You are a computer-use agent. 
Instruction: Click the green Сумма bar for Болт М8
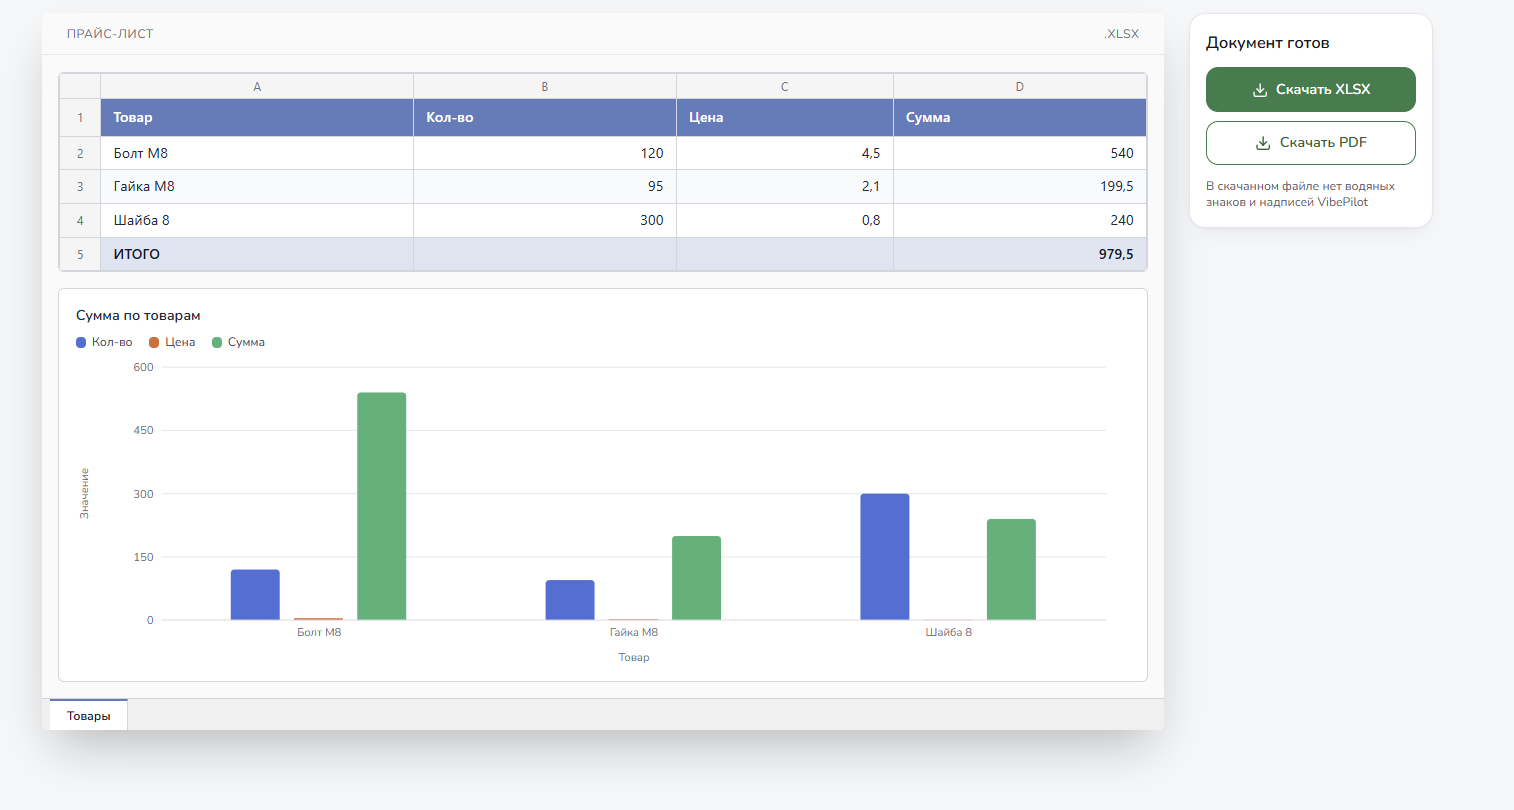pyautogui.click(x=382, y=506)
